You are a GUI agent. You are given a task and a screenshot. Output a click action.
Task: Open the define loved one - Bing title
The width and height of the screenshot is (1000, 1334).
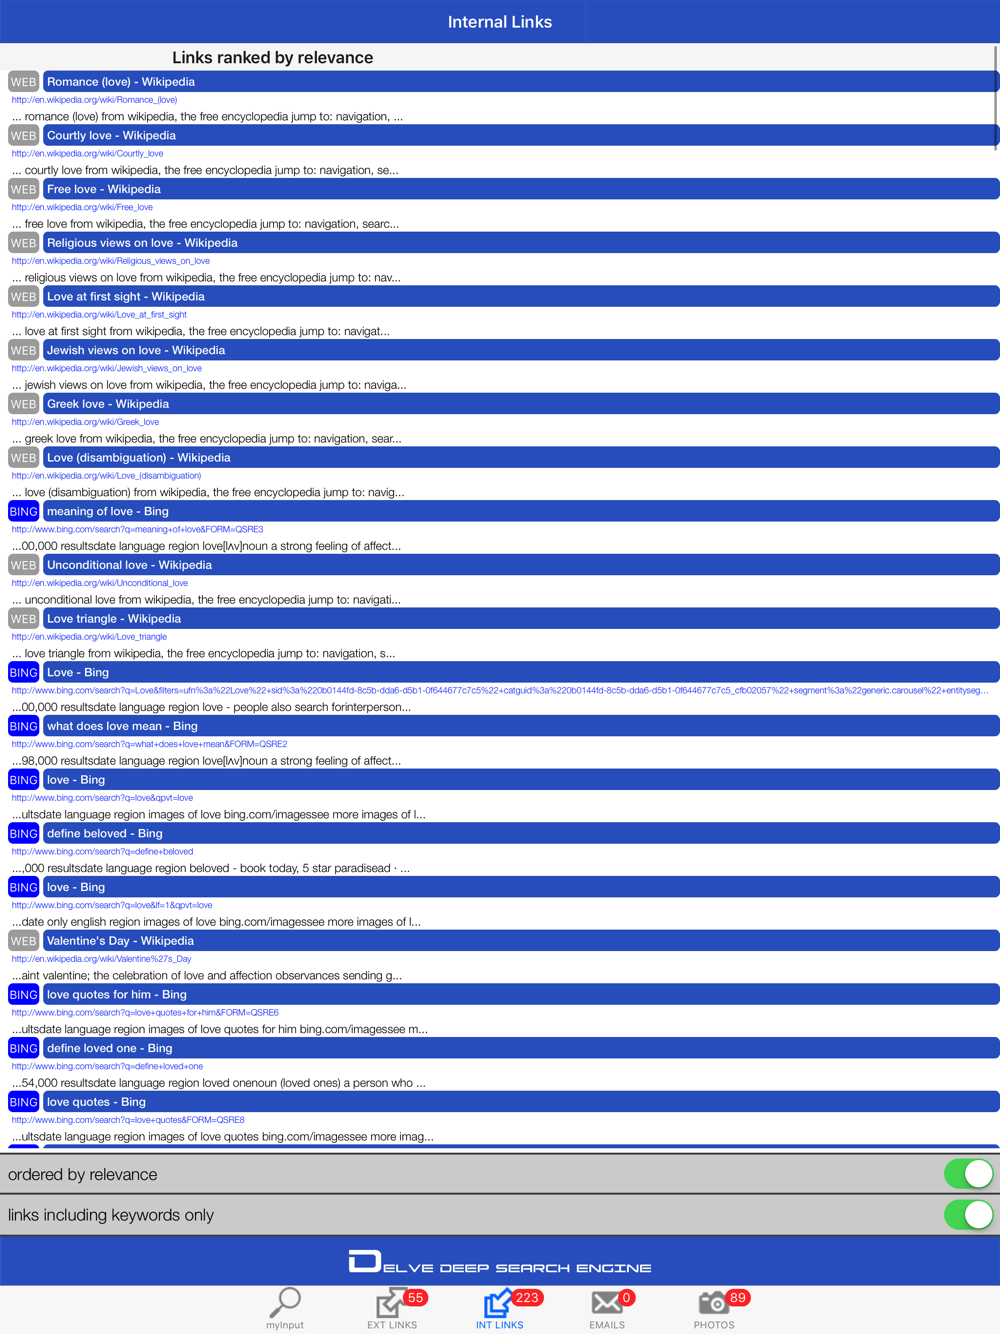(x=521, y=1048)
